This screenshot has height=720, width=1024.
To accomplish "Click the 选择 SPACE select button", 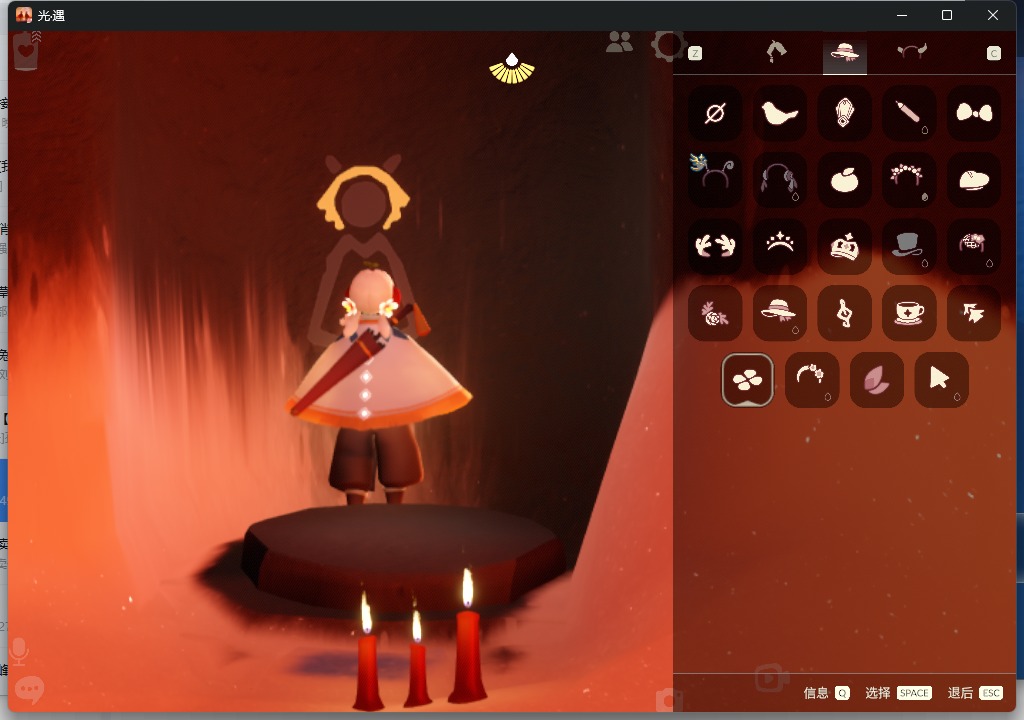I will pyautogui.click(x=898, y=693).
